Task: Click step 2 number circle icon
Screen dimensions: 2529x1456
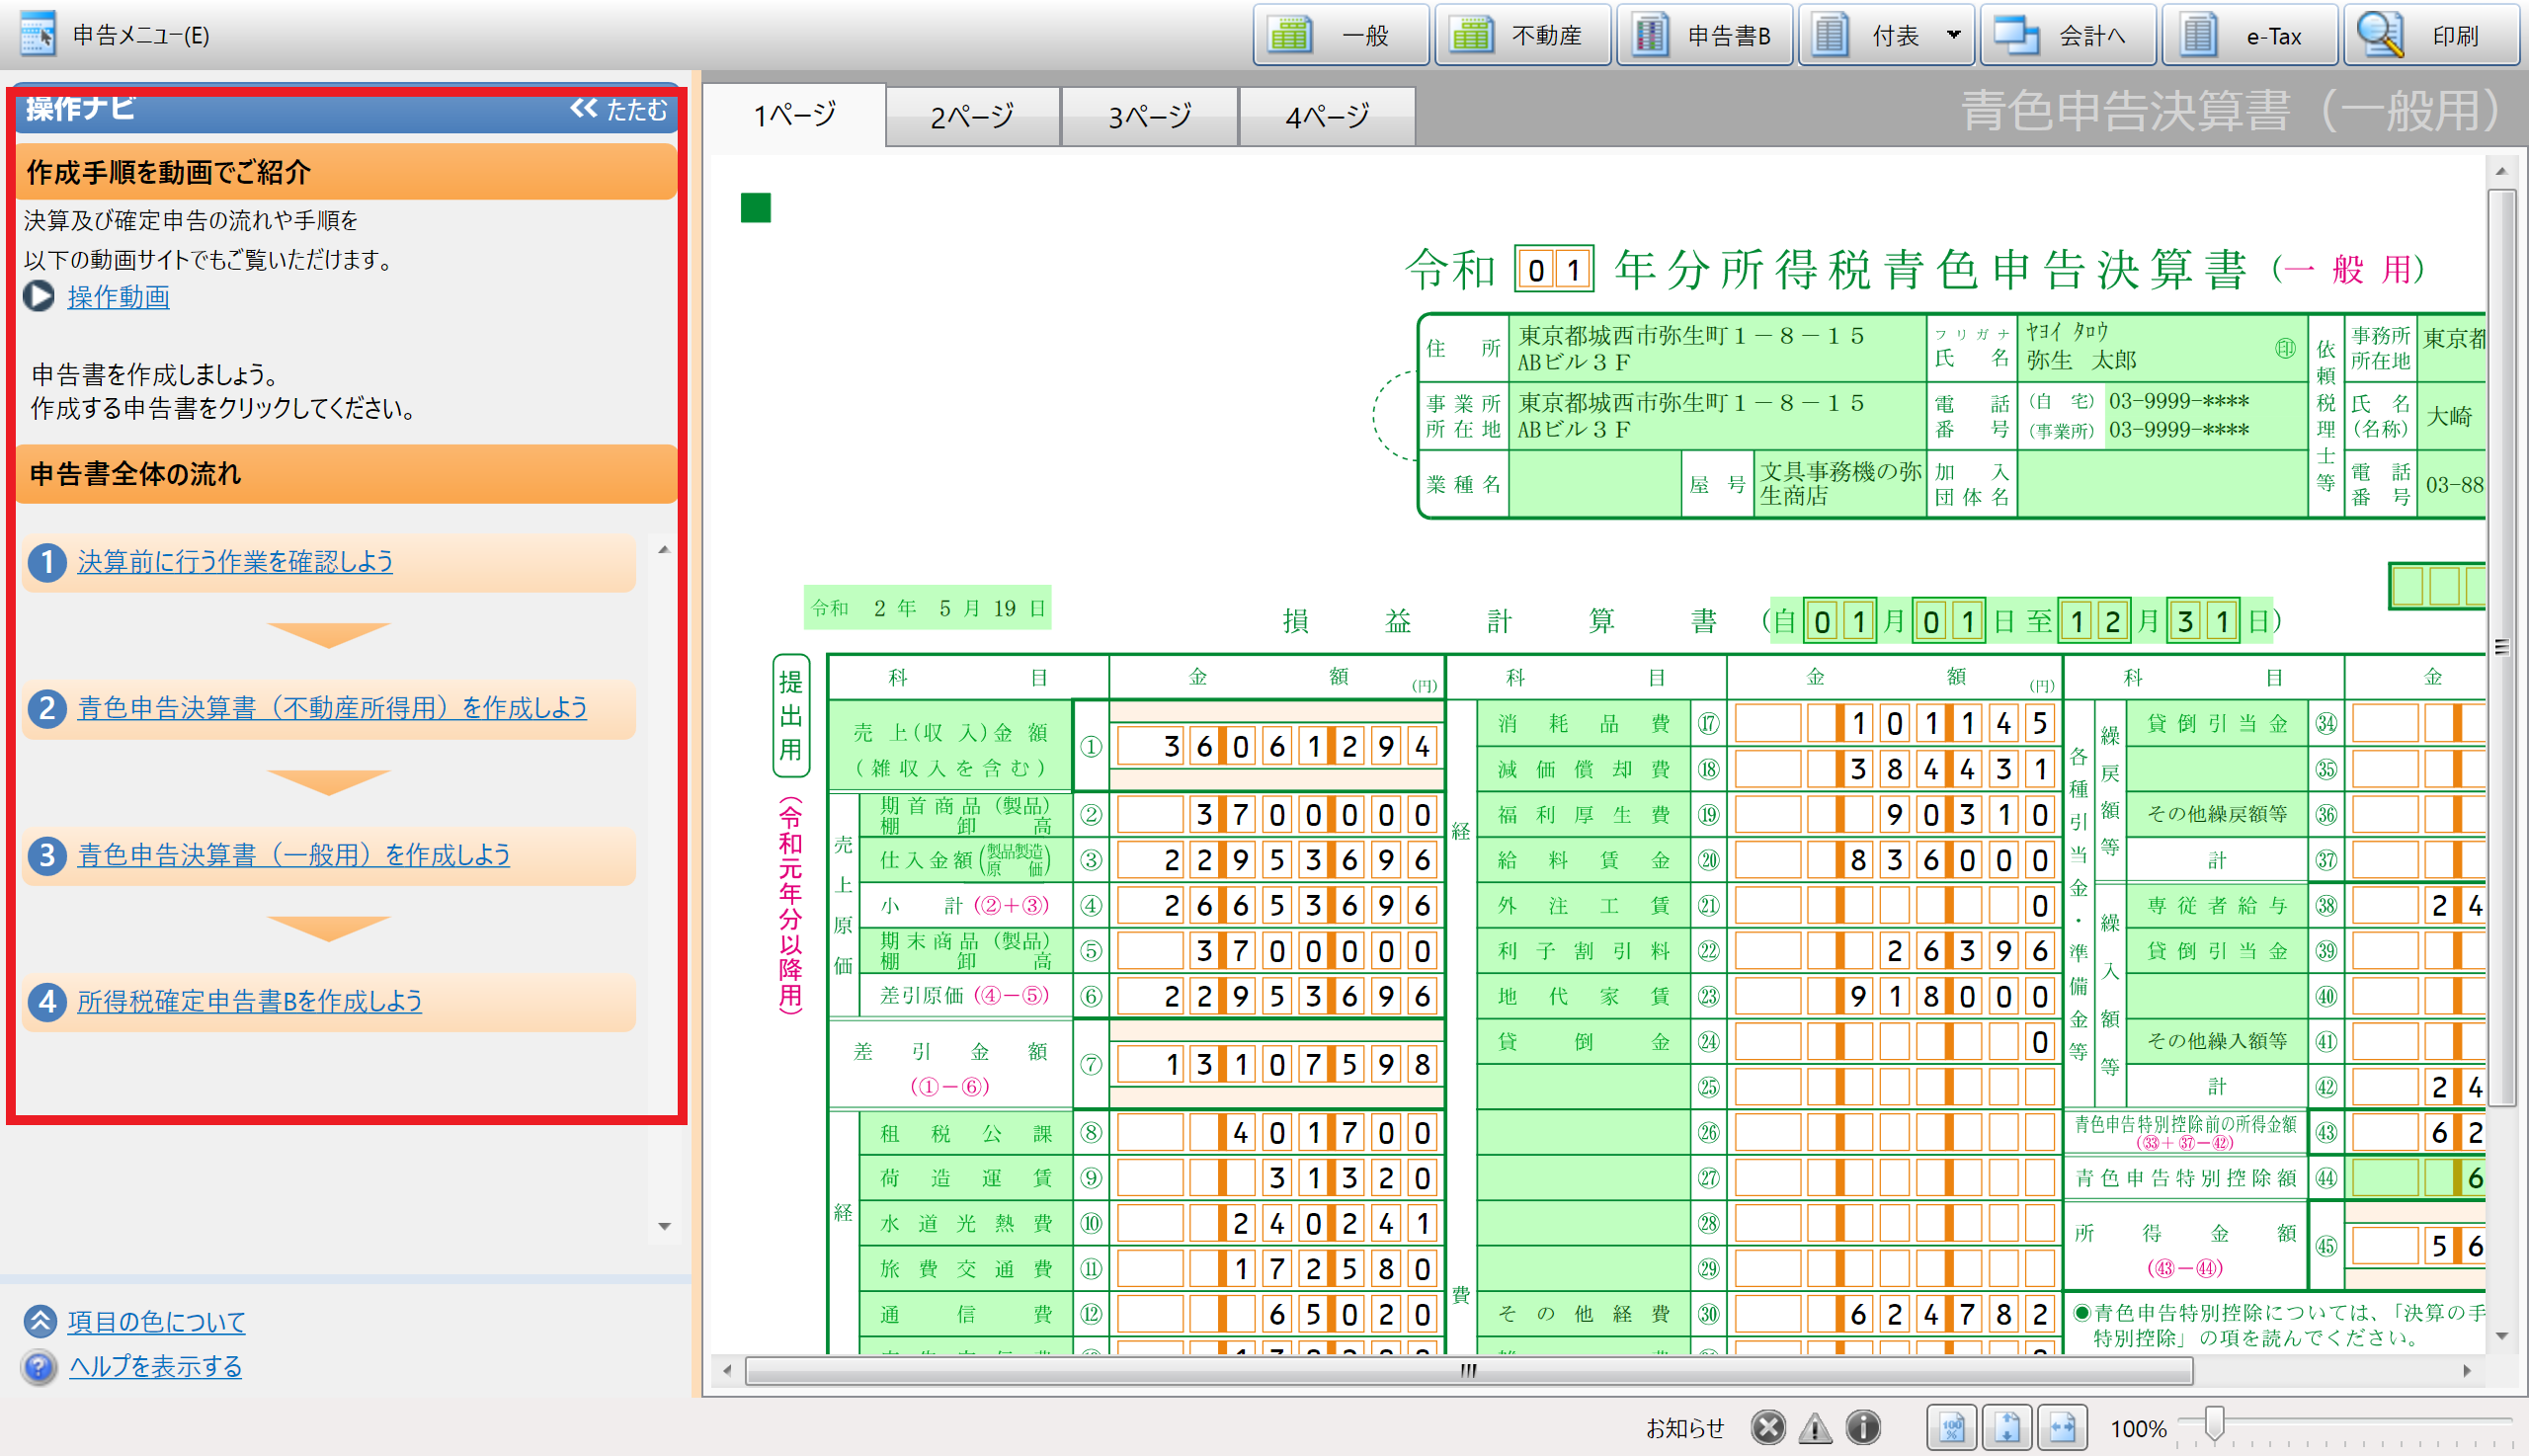Action: tap(46, 708)
